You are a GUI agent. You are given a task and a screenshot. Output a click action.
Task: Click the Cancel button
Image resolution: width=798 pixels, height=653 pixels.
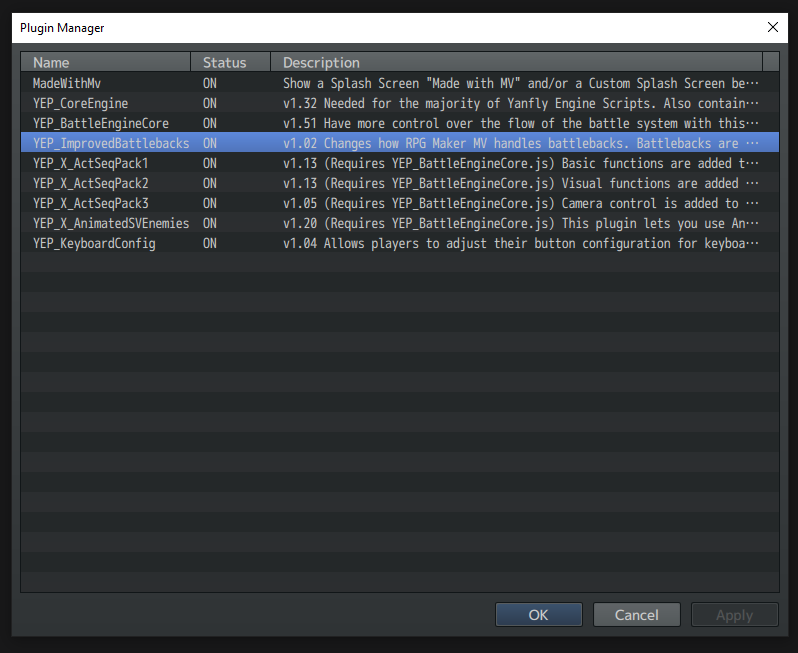point(637,615)
